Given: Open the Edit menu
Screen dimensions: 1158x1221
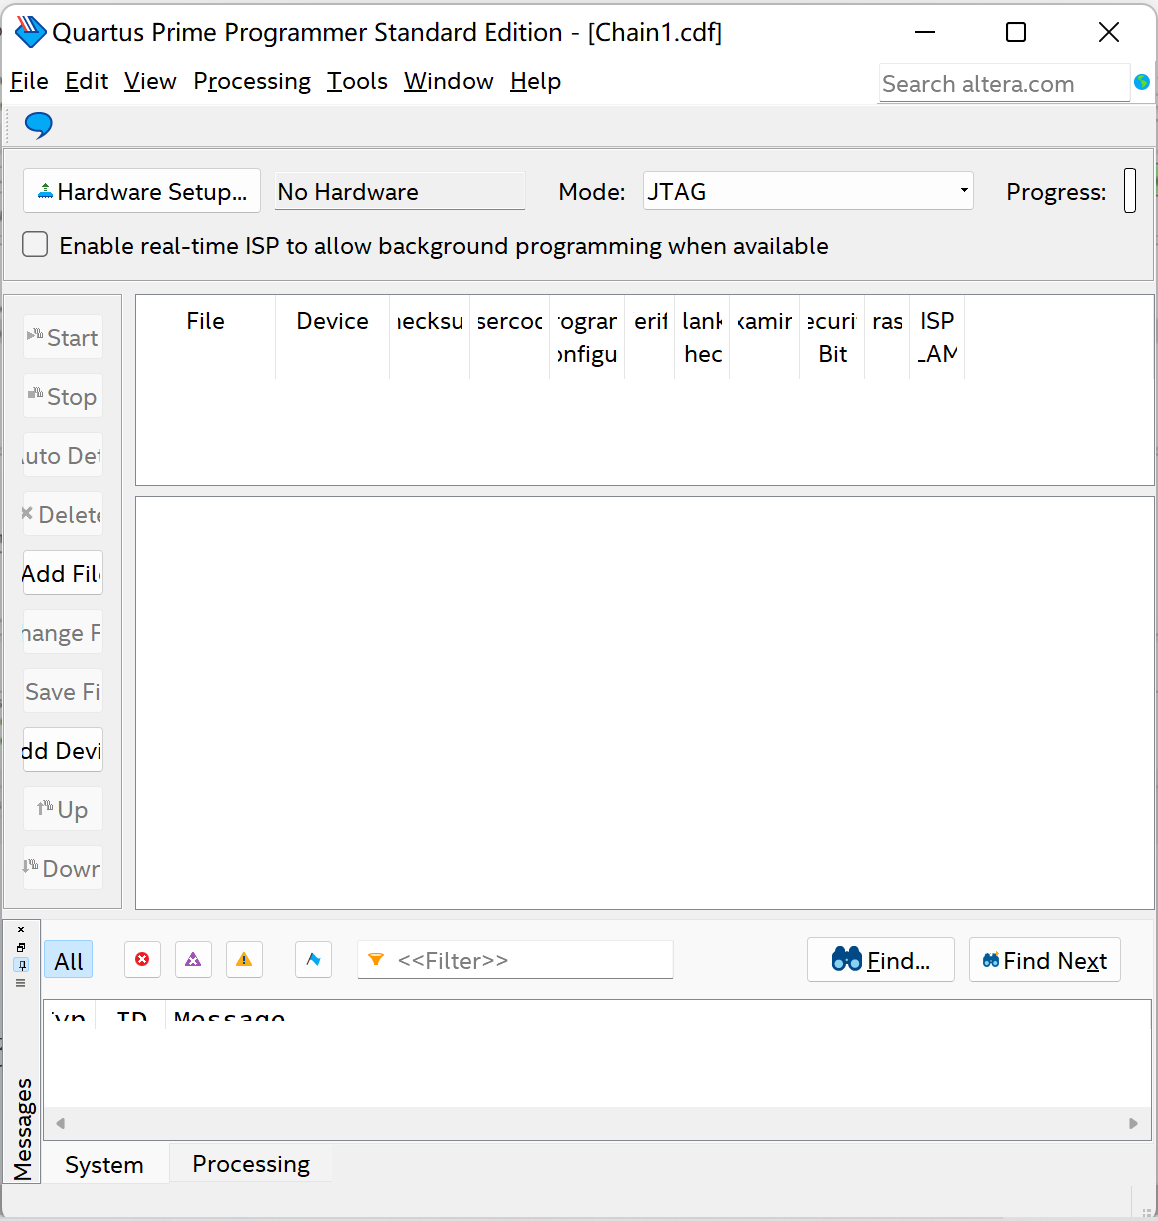Looking at the screenshot, I should pos(87,81).
